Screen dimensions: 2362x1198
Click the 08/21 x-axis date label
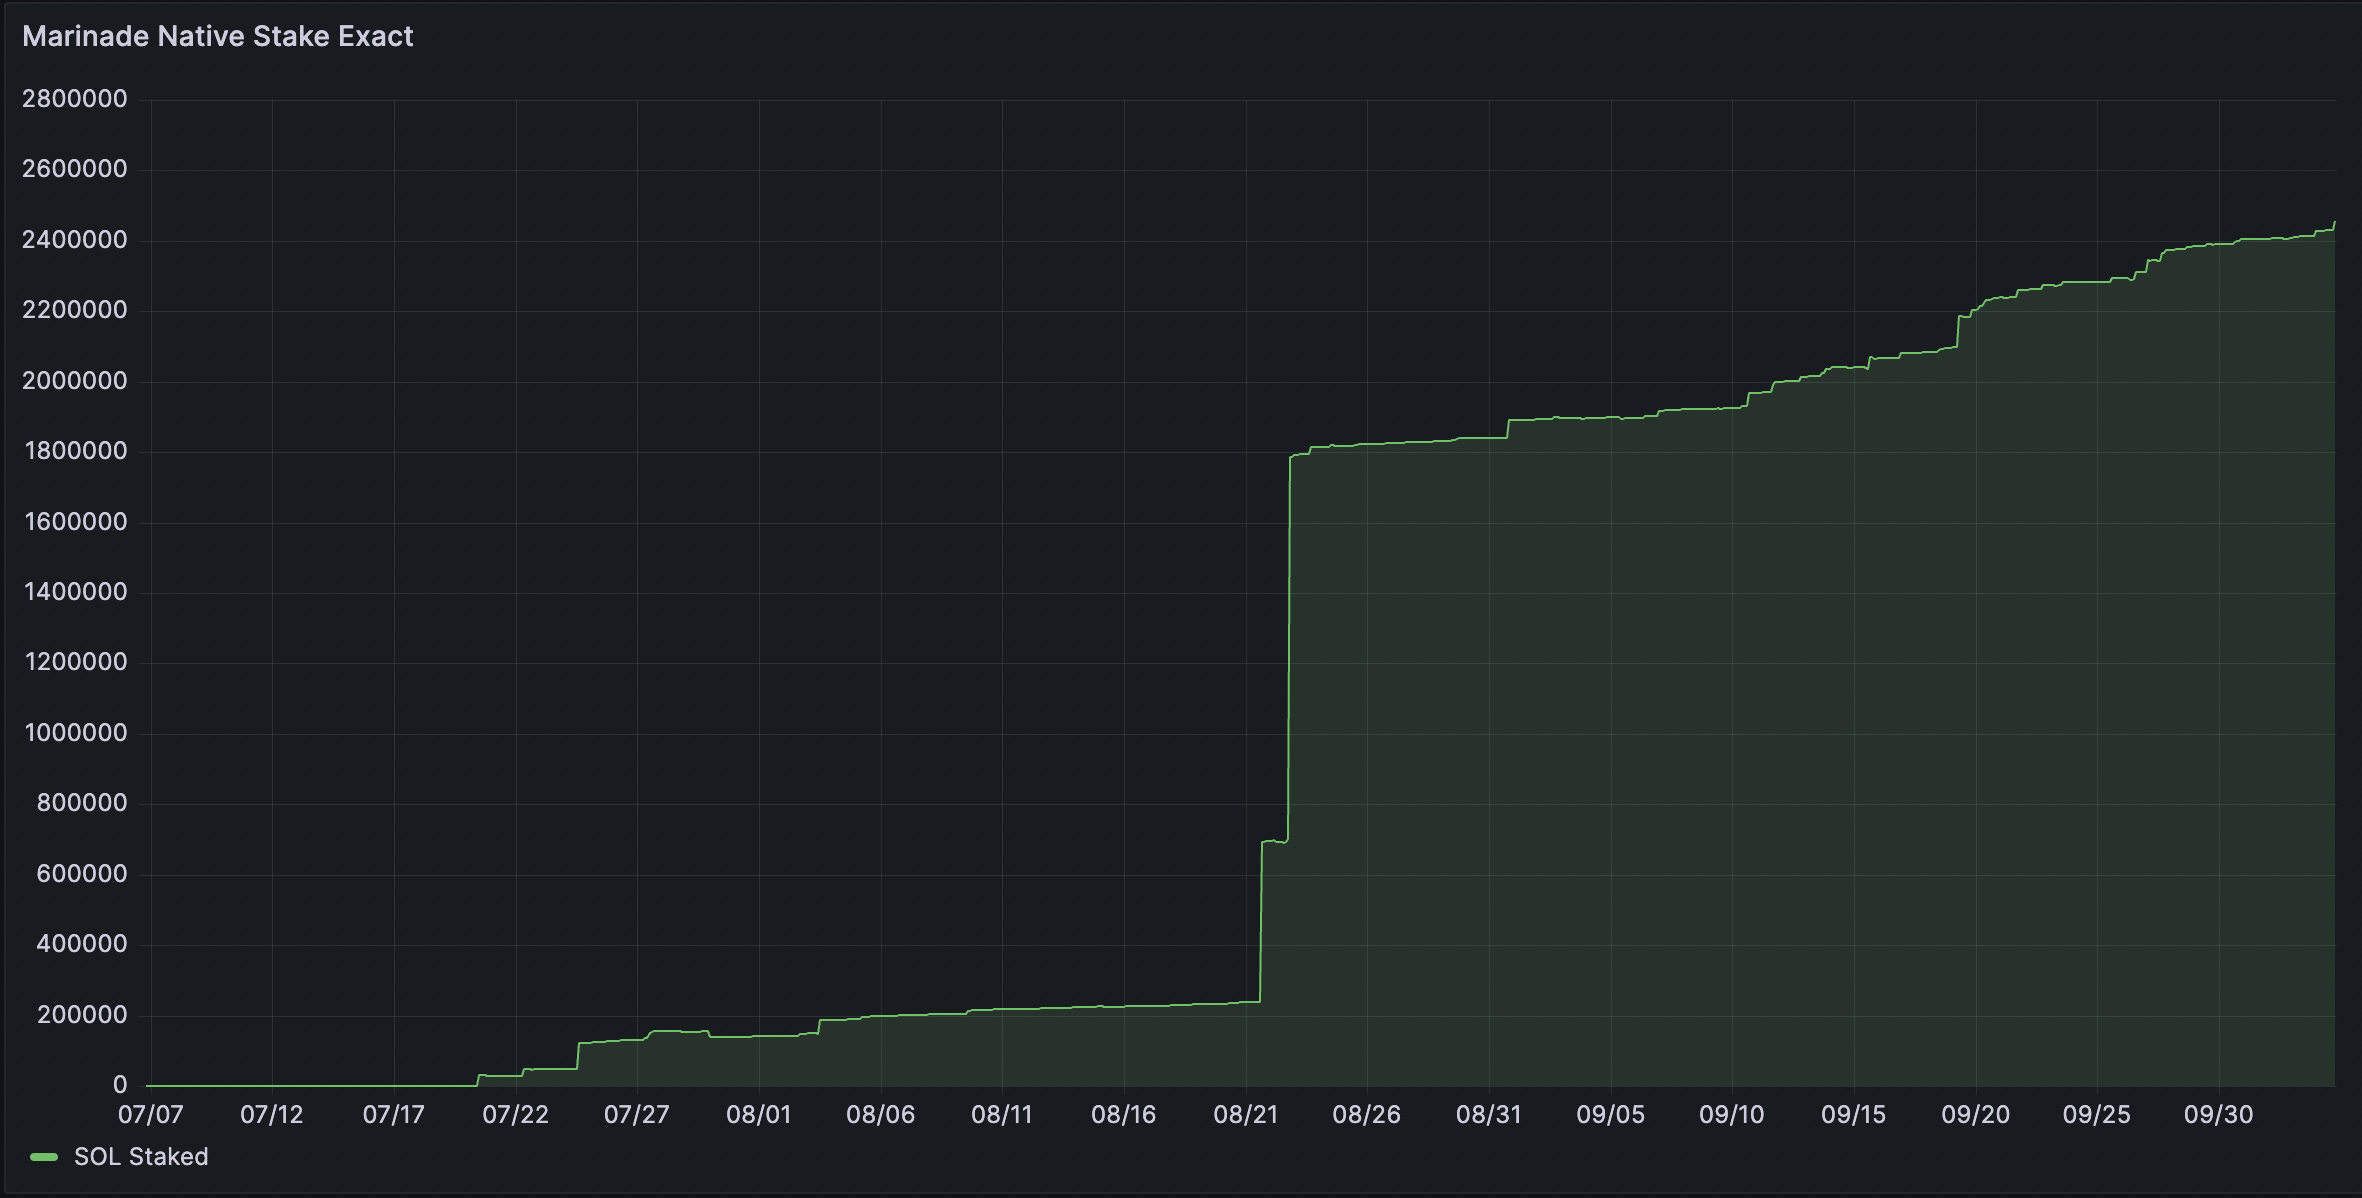1245,1115
